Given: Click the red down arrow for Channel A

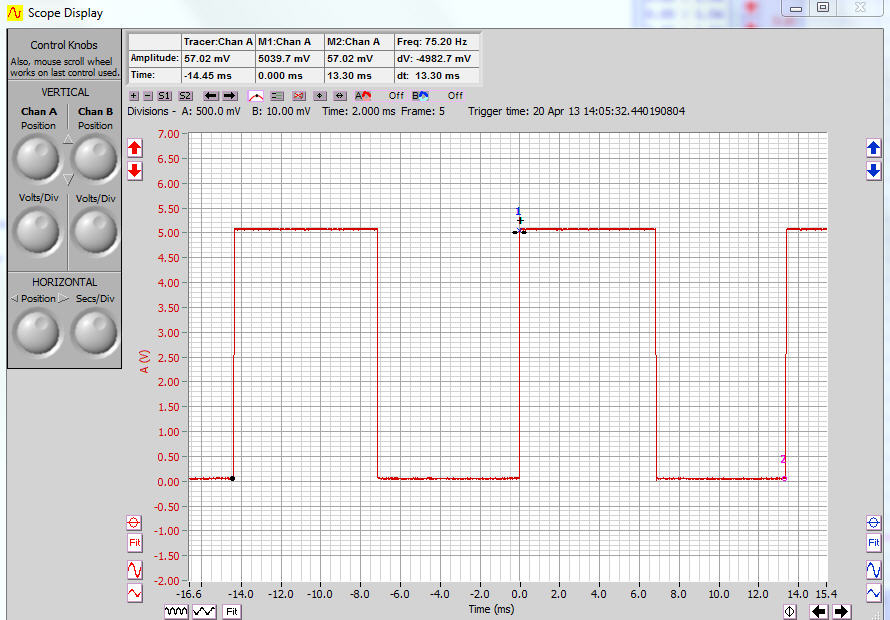Looking at the screenshot, I should (x=135, y=170).
